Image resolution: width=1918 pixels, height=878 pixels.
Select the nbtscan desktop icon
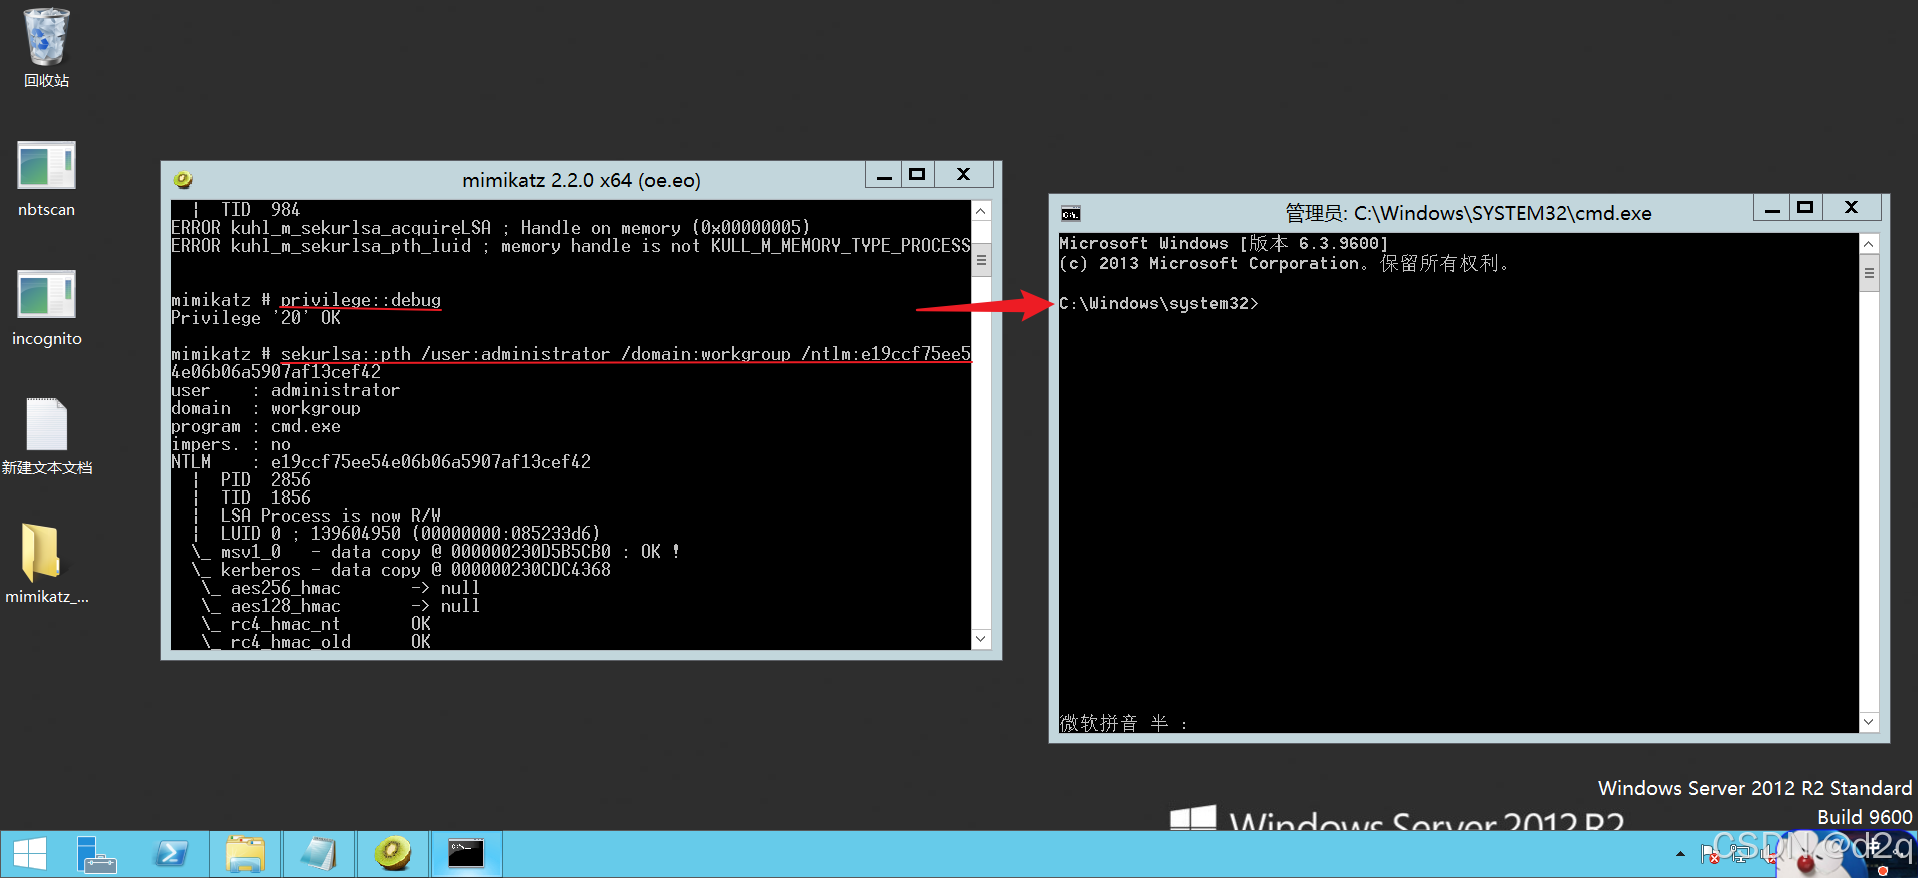46,178
